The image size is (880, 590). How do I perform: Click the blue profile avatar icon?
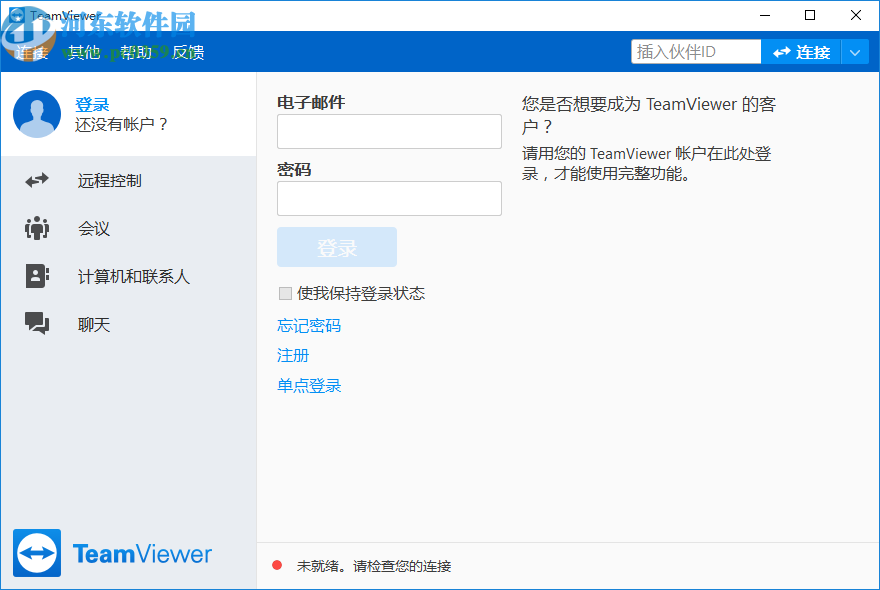click(x=36, y=114)
